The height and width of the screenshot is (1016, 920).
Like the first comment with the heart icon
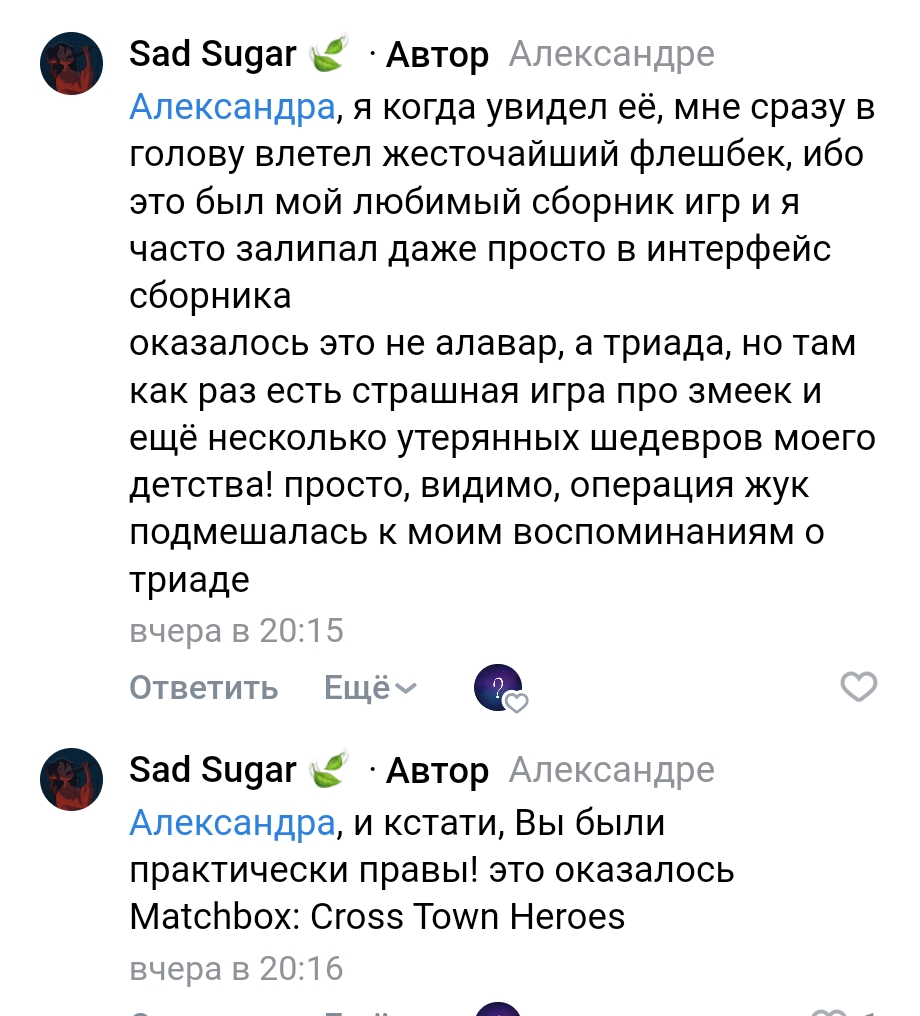pos(858,688)
